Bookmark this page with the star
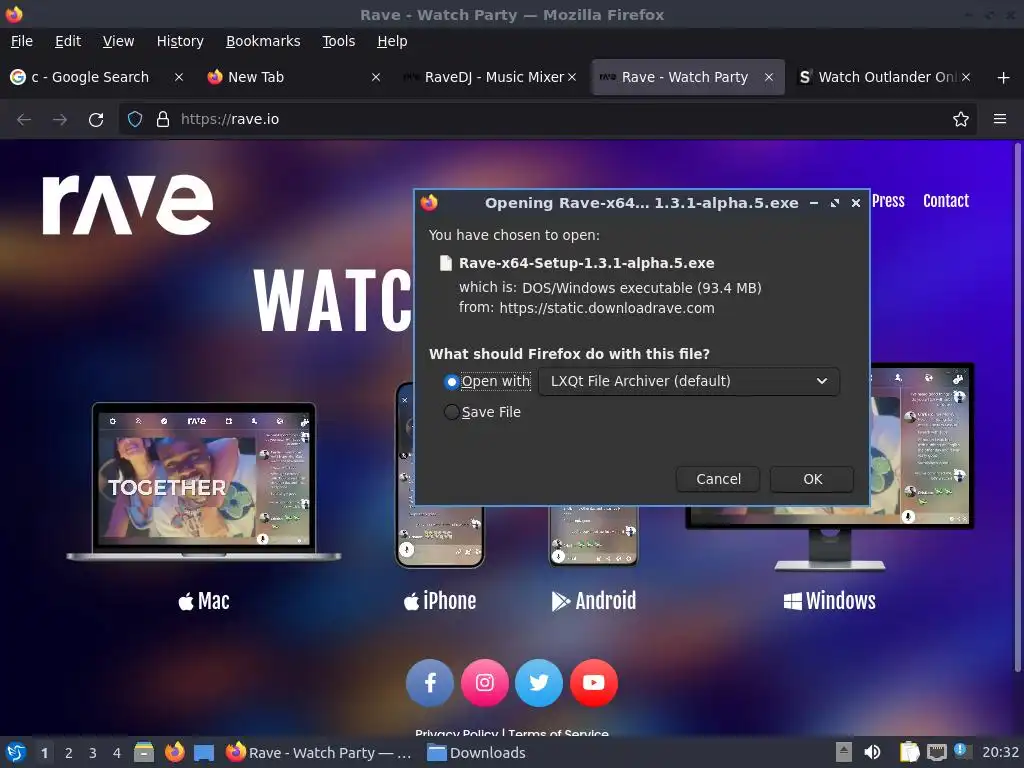 coord(961,120)
